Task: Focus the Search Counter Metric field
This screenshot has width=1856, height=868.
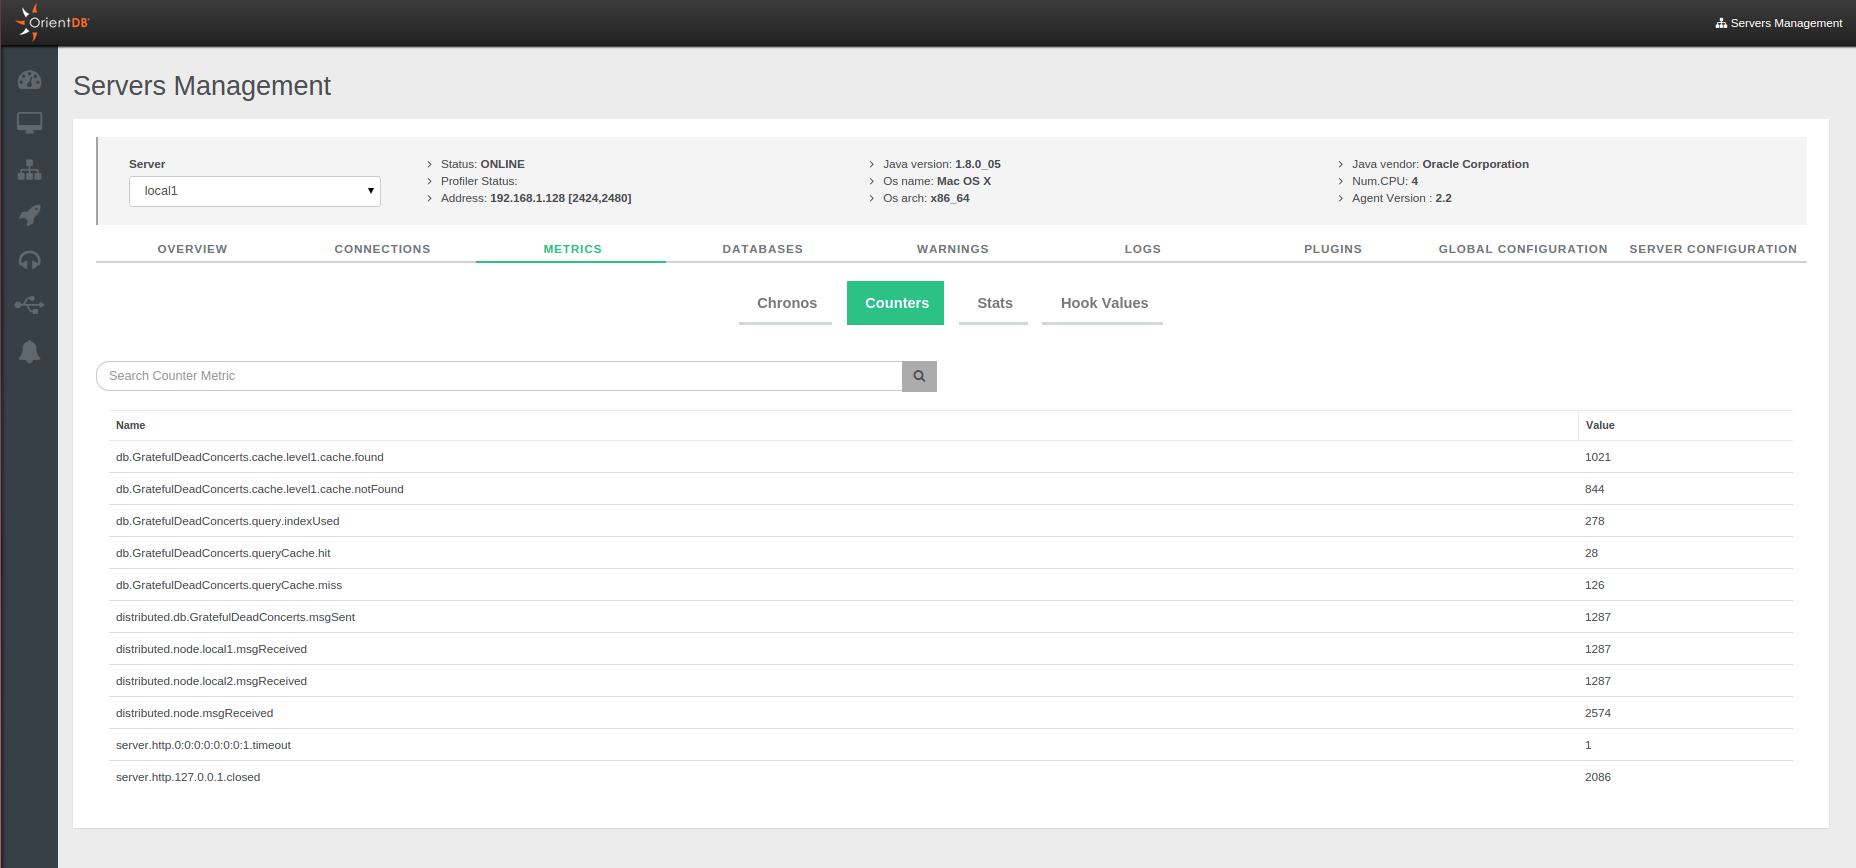Action: click(x=499, y=376)
